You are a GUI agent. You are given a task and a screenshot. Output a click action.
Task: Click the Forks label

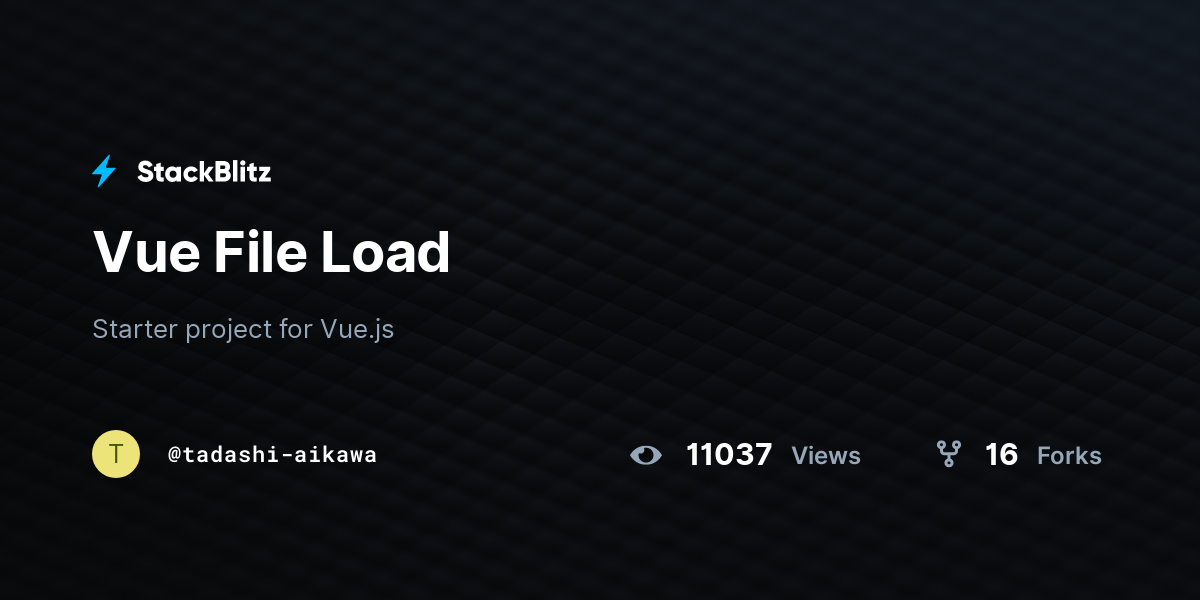1069,456
